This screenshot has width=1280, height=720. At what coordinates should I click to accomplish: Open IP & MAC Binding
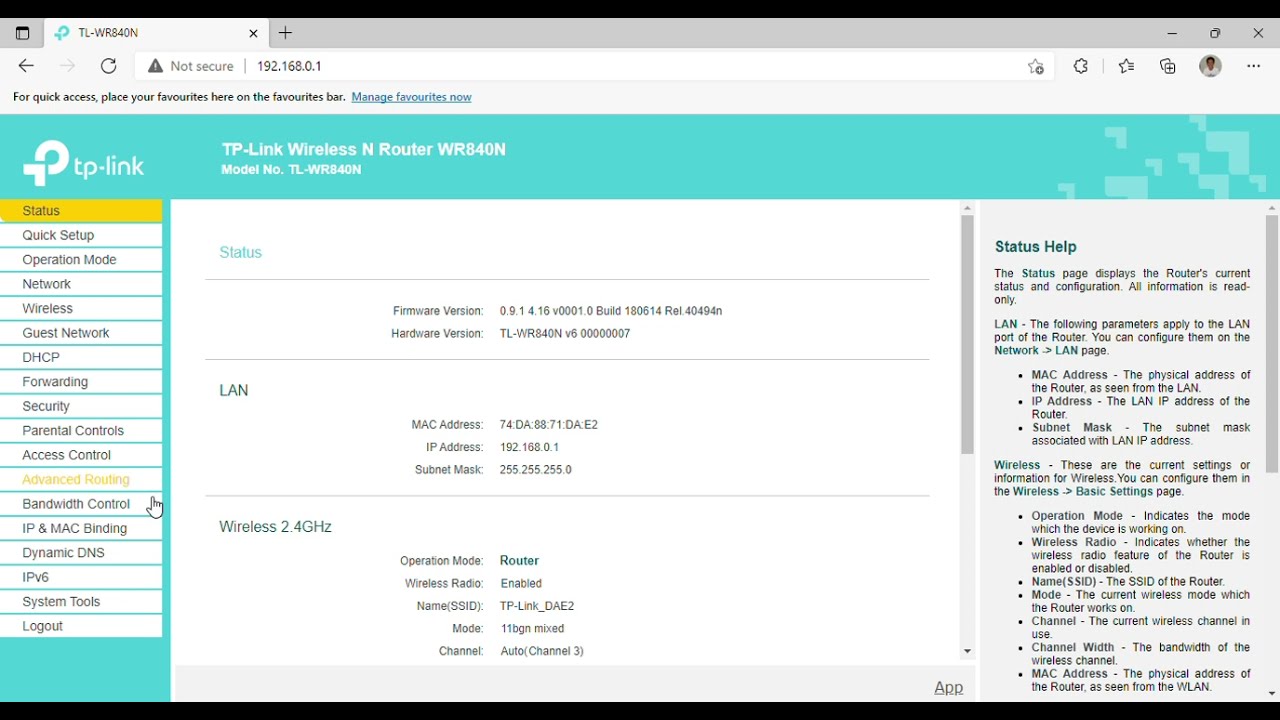[x=82, y=530]
